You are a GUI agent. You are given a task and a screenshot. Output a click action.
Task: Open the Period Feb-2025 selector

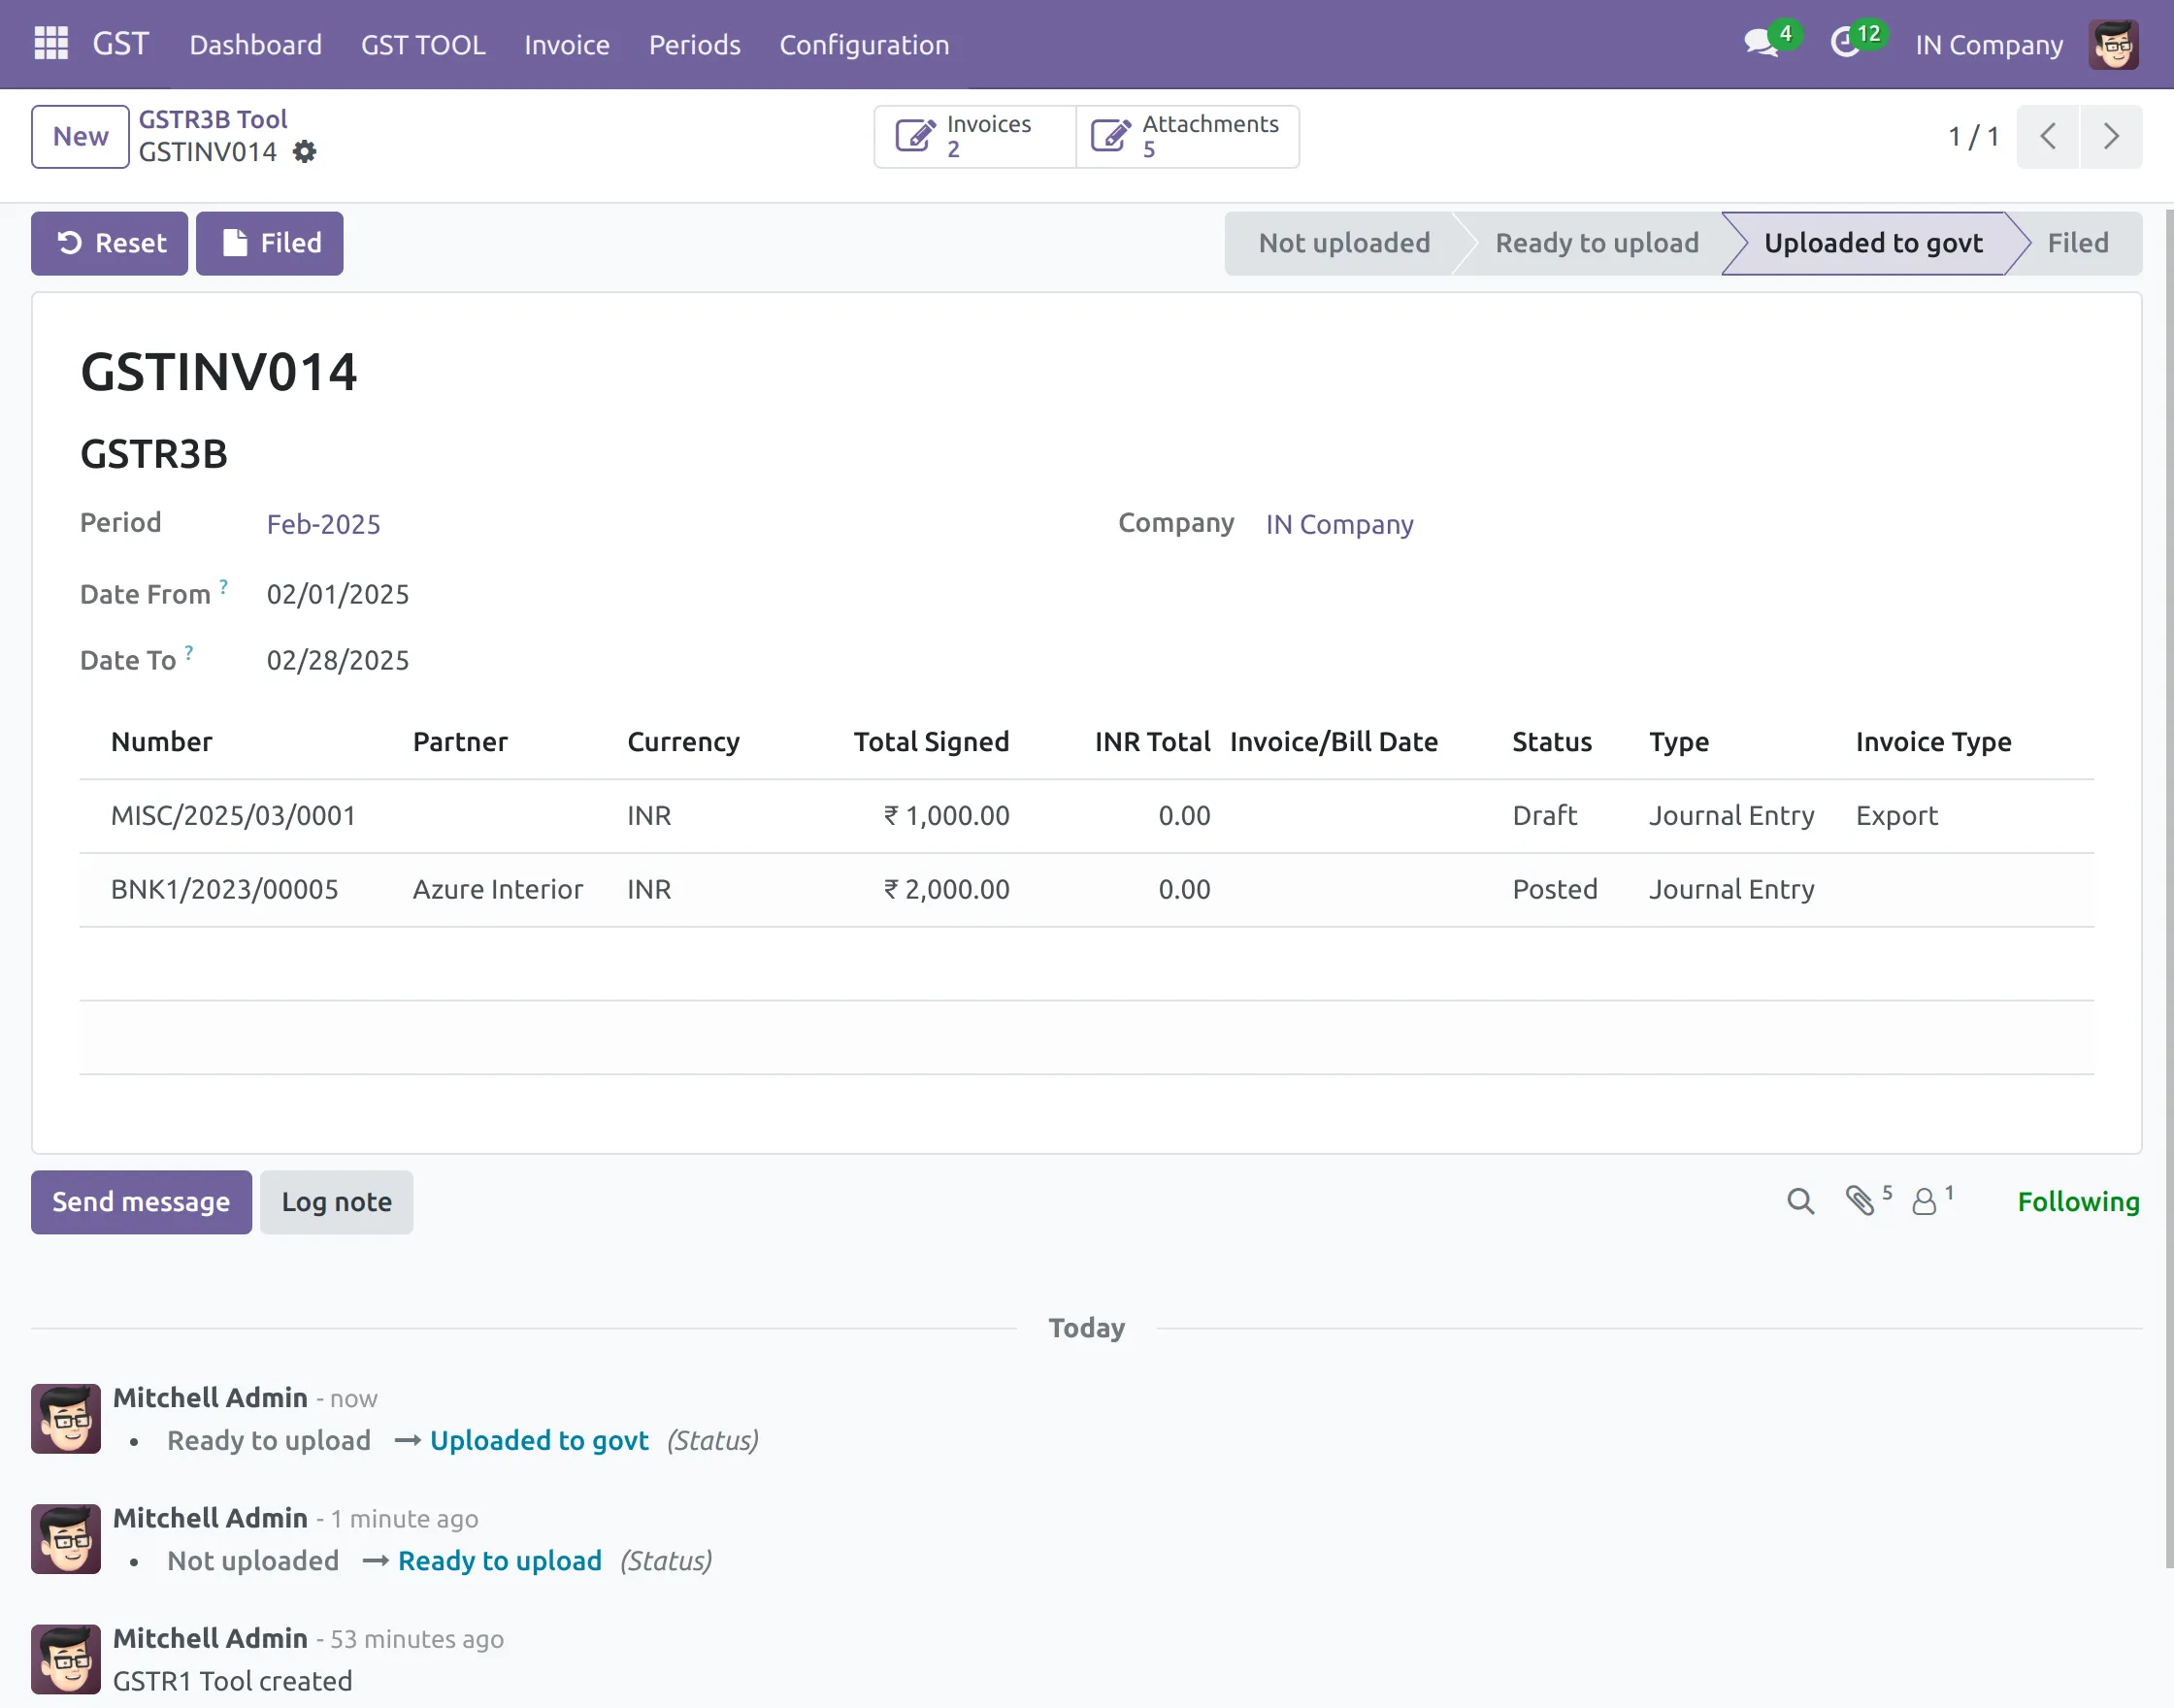pyautogui.click(x=323, y=524)
